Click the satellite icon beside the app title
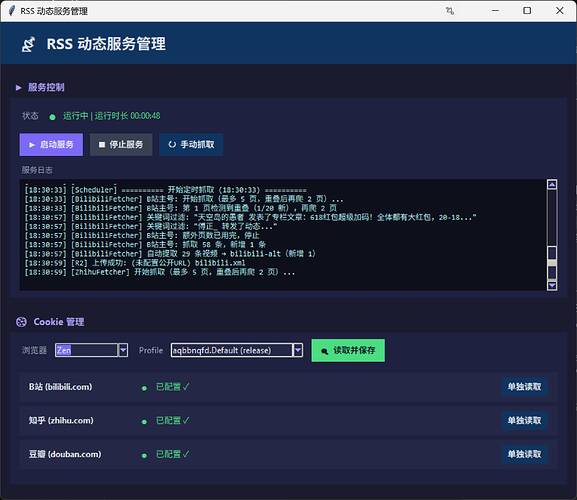 coord(29,45)
